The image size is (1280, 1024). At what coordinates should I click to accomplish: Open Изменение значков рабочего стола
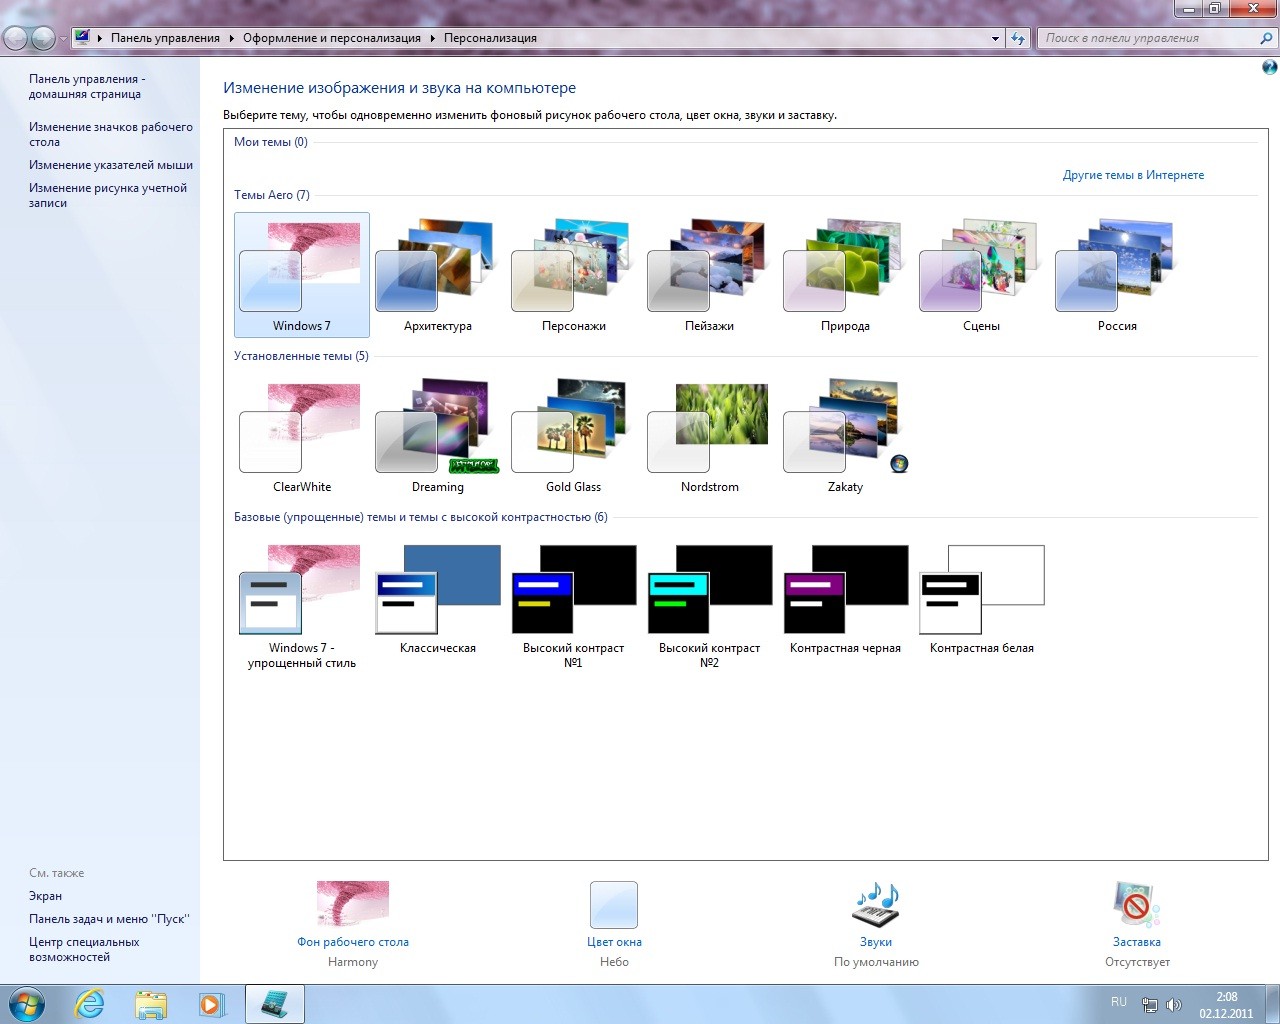pos(111,134)
